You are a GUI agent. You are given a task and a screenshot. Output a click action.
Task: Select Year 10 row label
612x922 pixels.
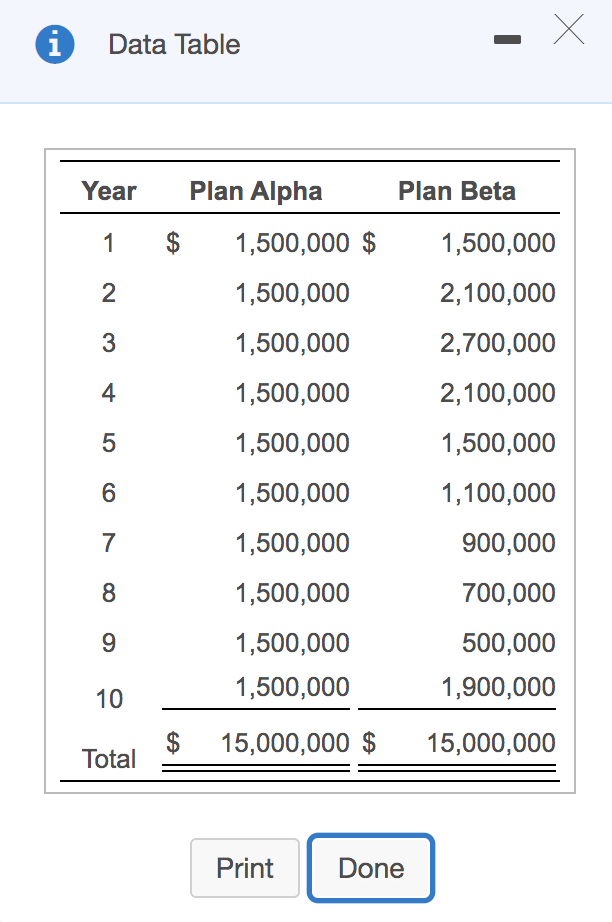108,699
